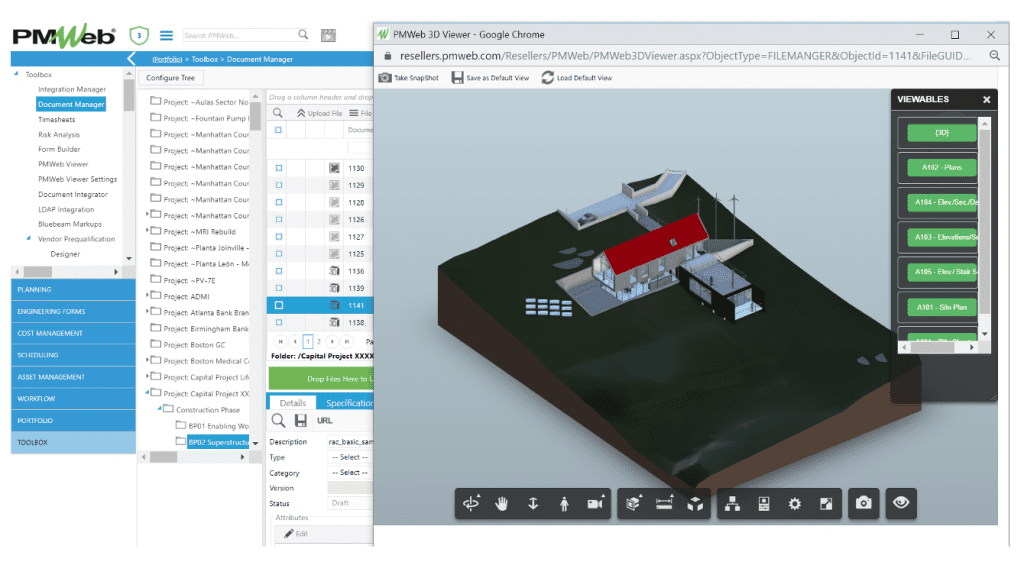Click the Portfolio breadcrumb link
1024x565 pixels.
coord(167,59)
